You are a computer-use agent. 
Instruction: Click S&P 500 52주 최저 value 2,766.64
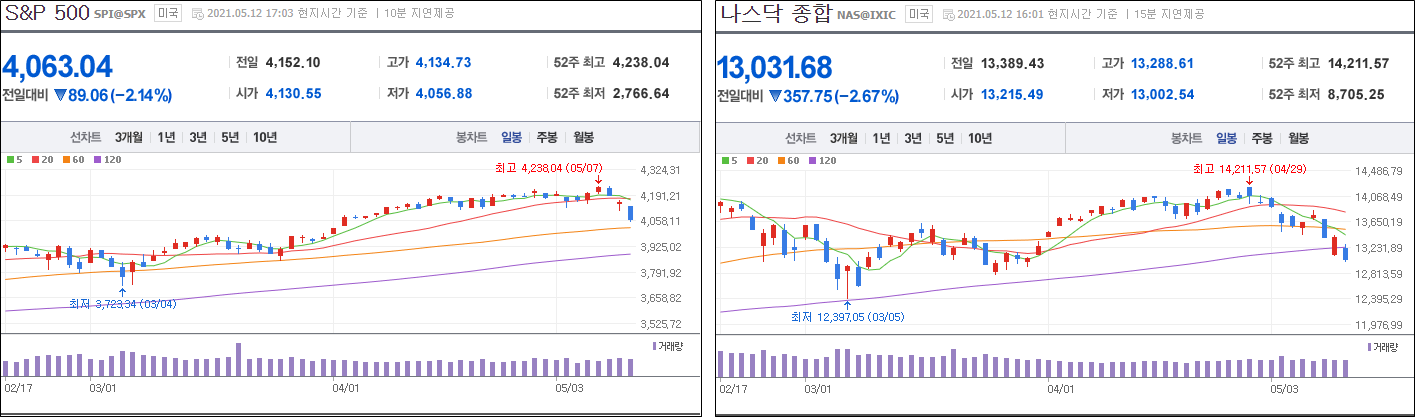[641, 93]
